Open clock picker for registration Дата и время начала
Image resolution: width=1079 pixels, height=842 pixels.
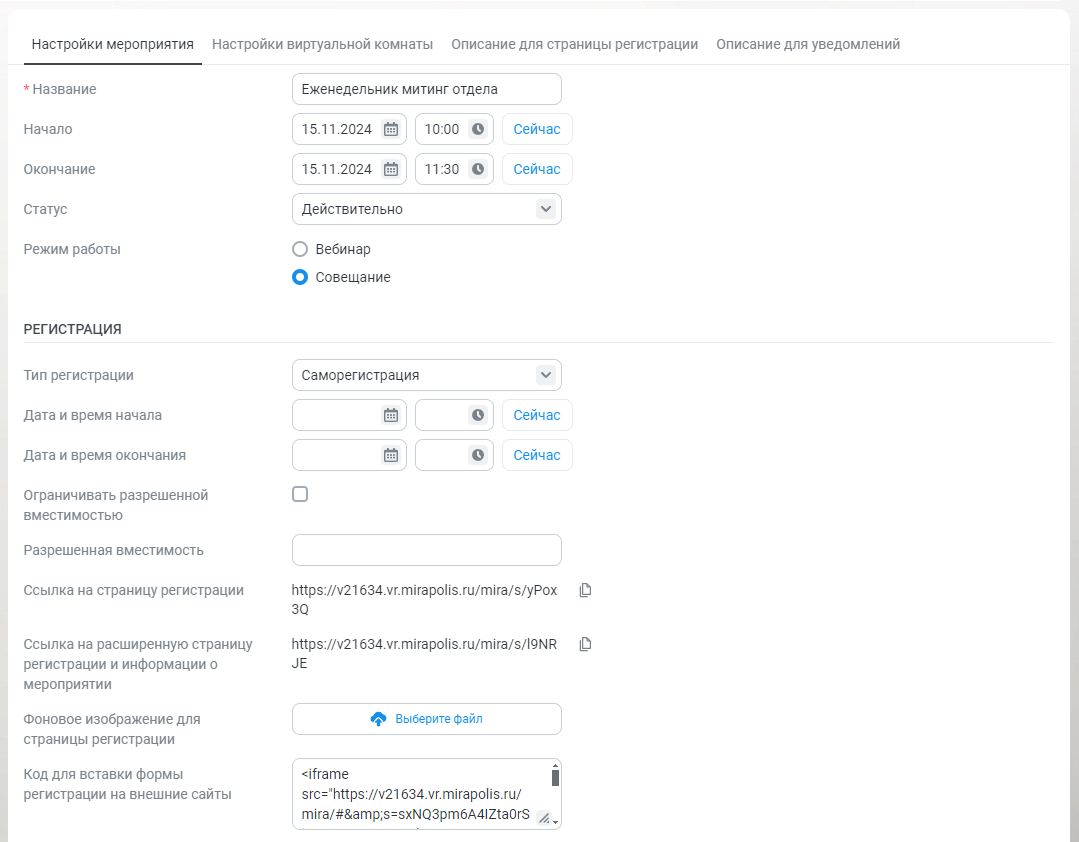[x=478, y=415]
